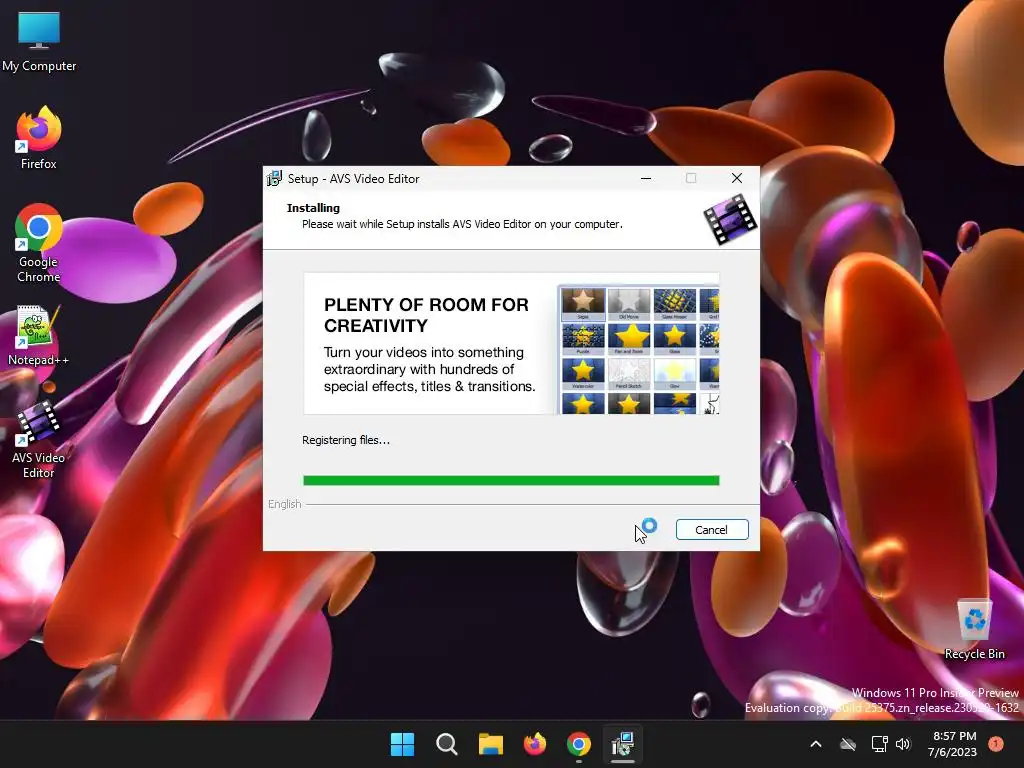Open the clock showing 8:57 PM
The image size is (1024, 768).
[x=954, y=736]
